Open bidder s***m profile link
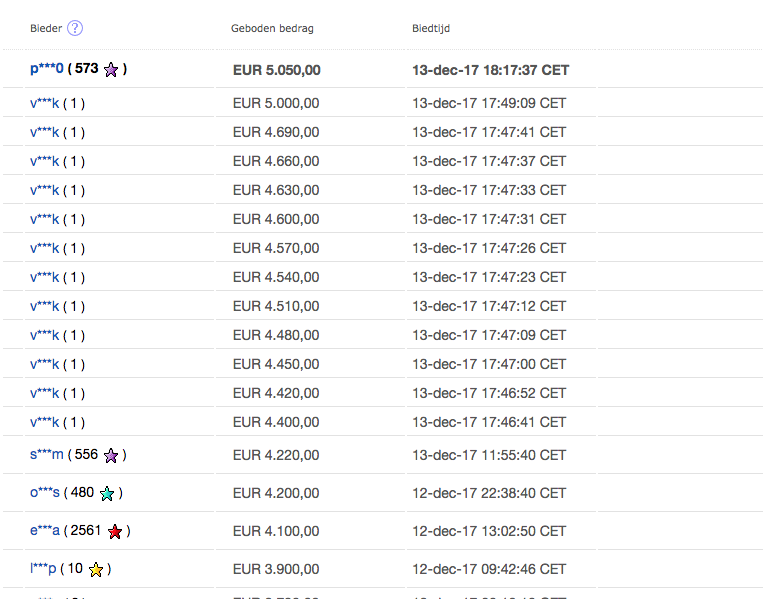This screenshot has height=599, width=763. coord(47,454)
